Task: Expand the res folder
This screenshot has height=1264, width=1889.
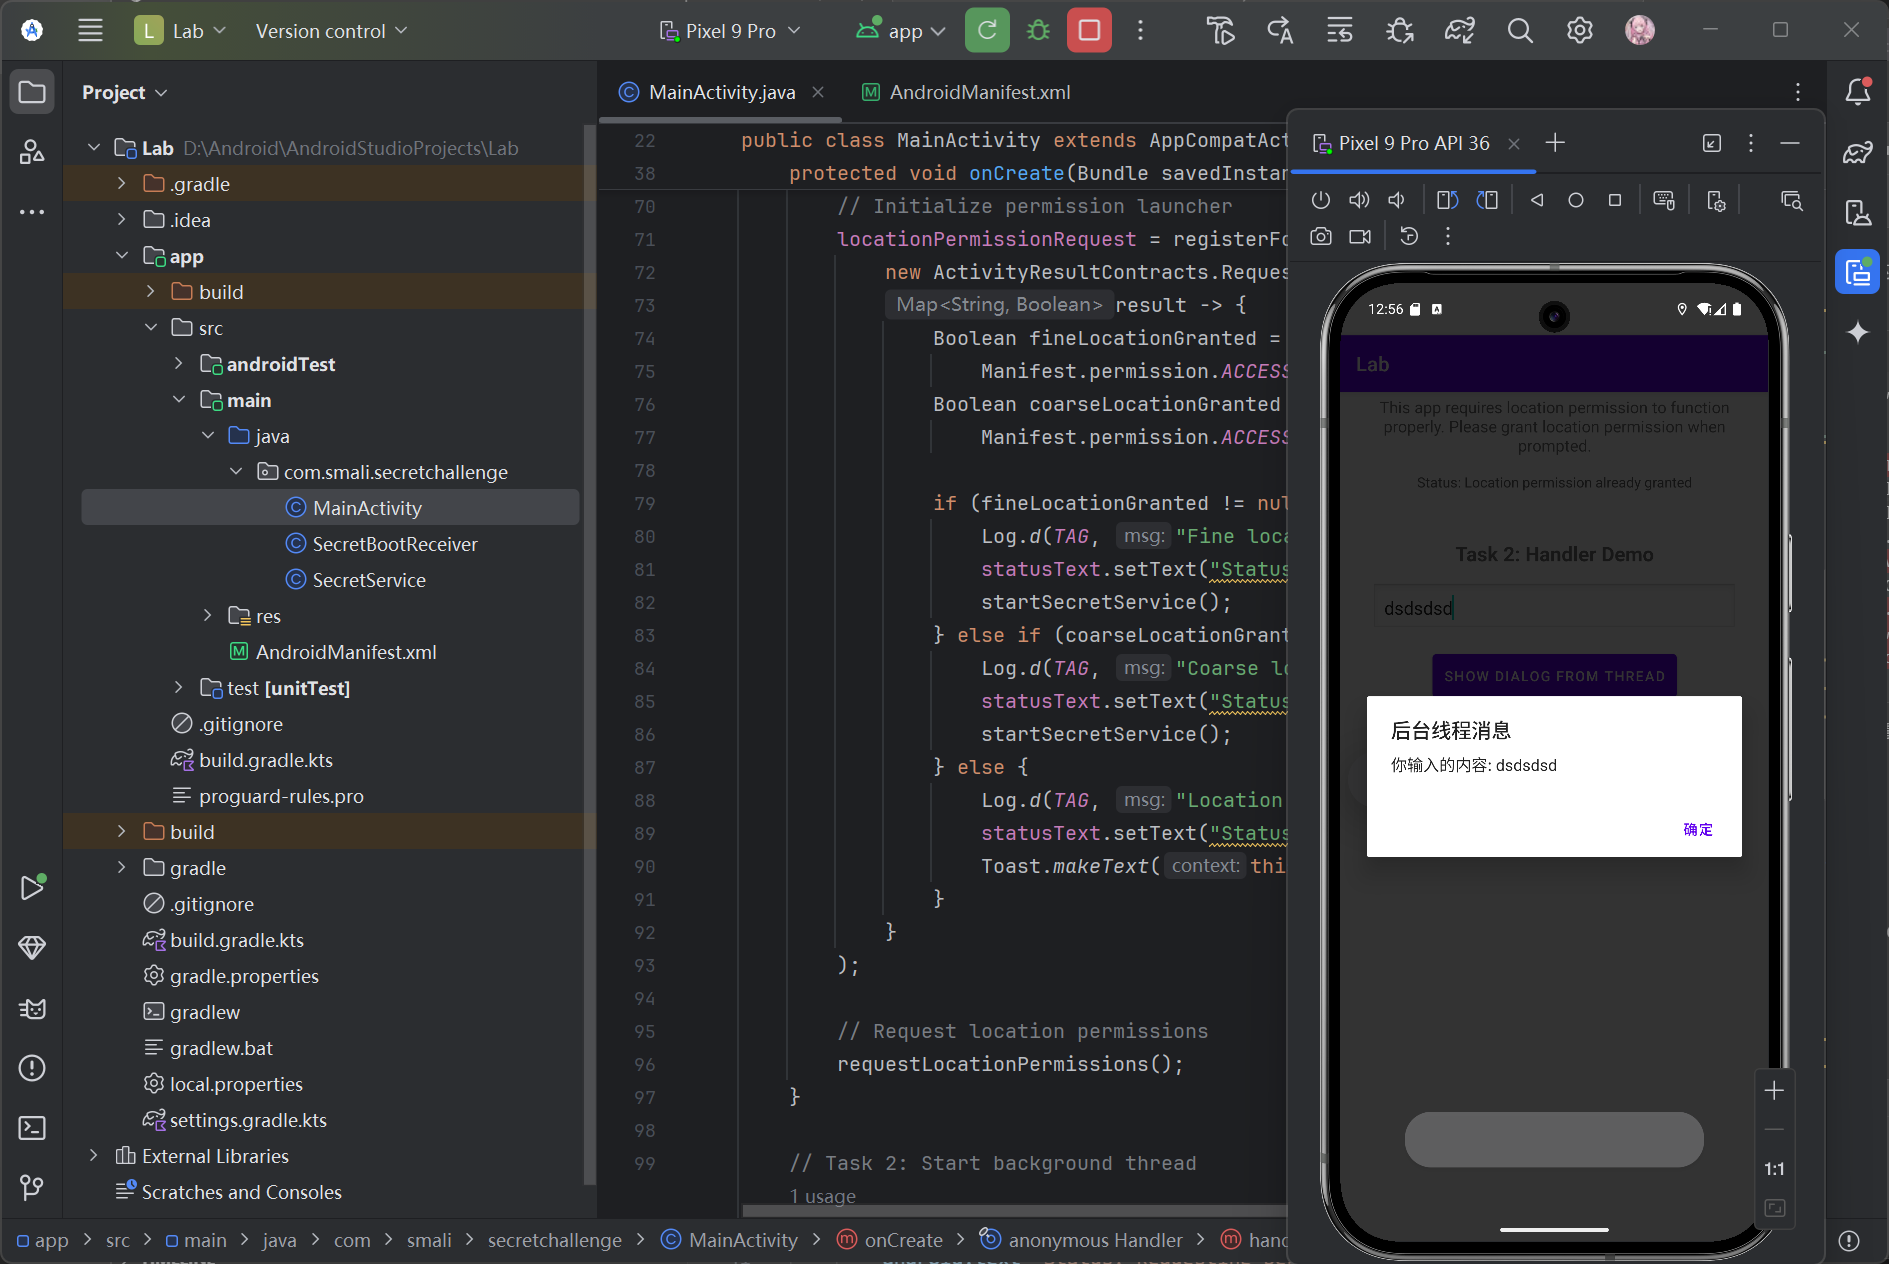Action: pyautogui.click(x=208, y=616)
